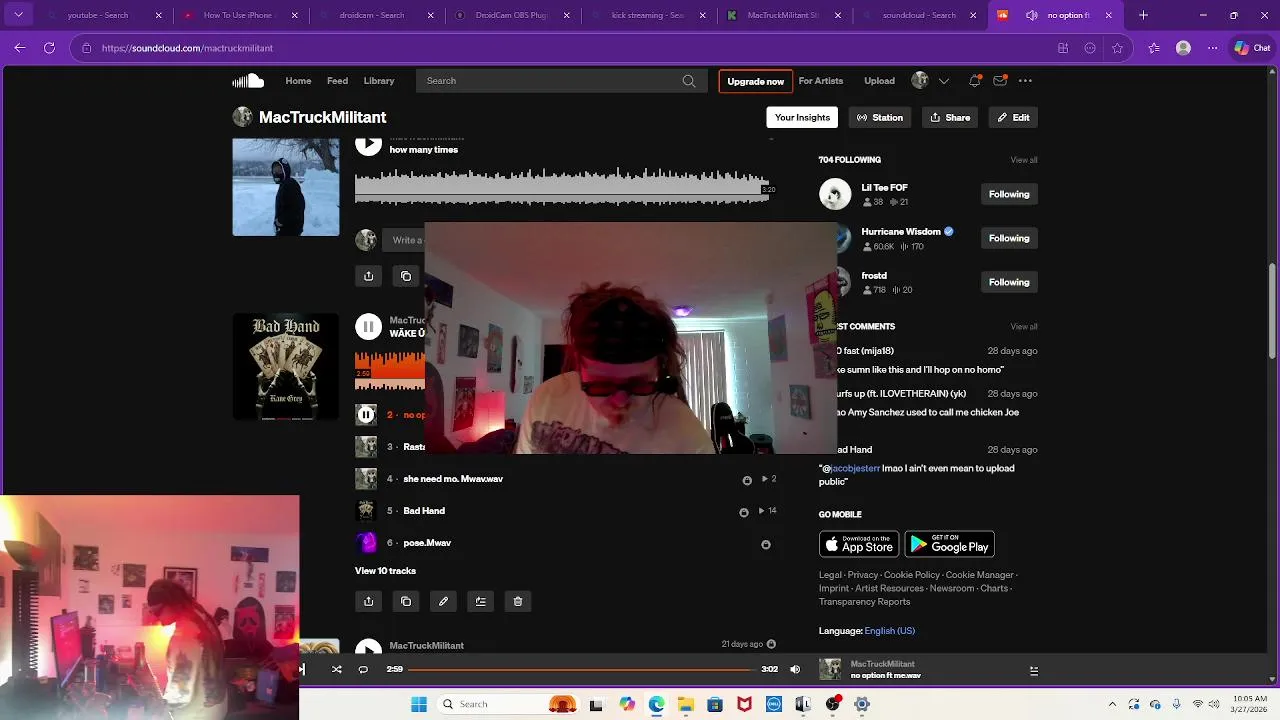
Task: Change language via English (US)
Action: tap(889, 631)
